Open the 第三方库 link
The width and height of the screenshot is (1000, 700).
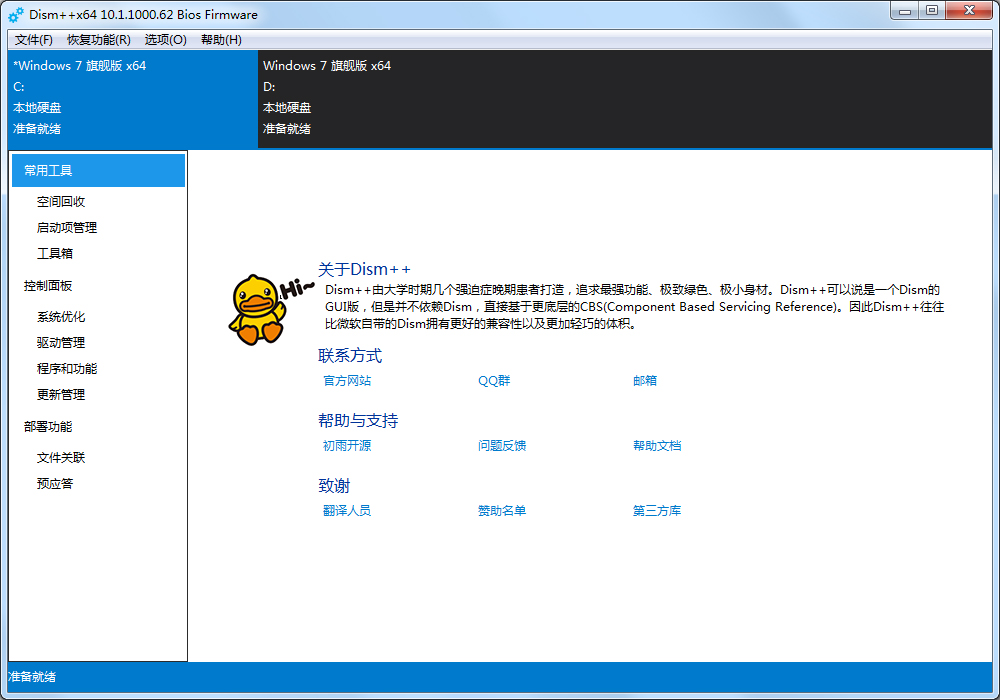click(x=657, y=511)
